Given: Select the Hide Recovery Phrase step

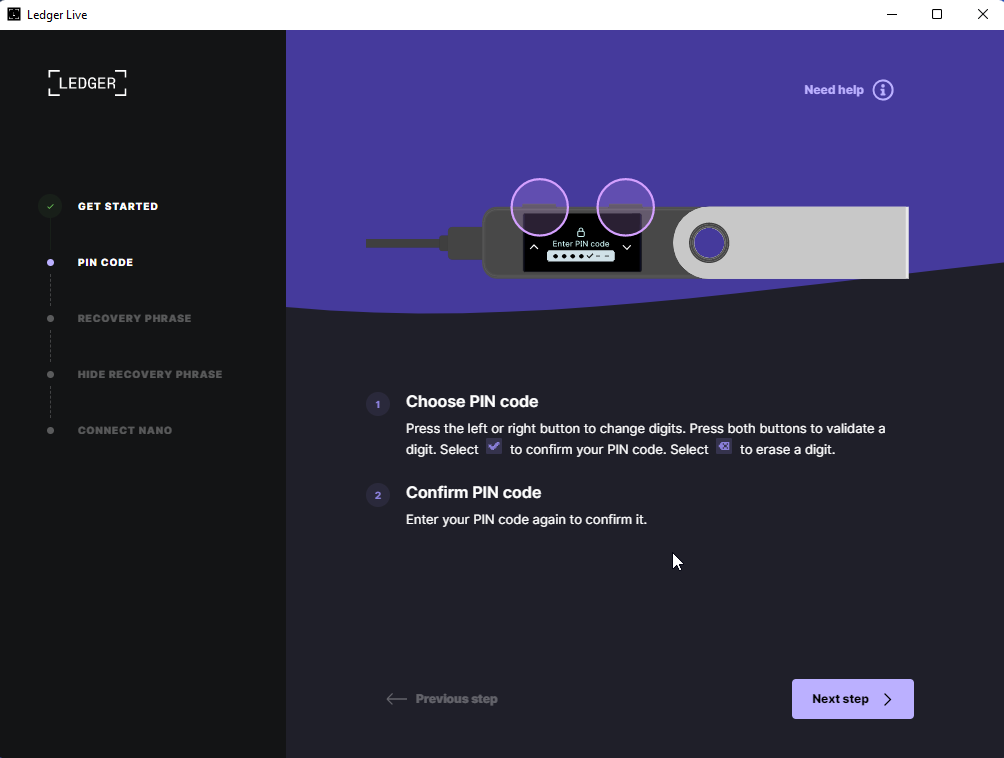Looking at the screenshot, I should pos(150,374).
